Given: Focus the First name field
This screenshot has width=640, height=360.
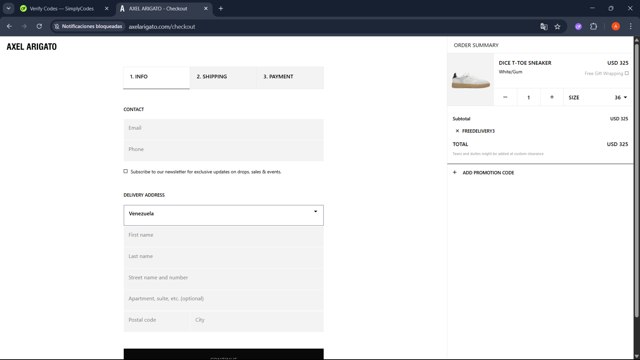Looking at the screenshot, I should pyautogui.click(x=224, y=236).
